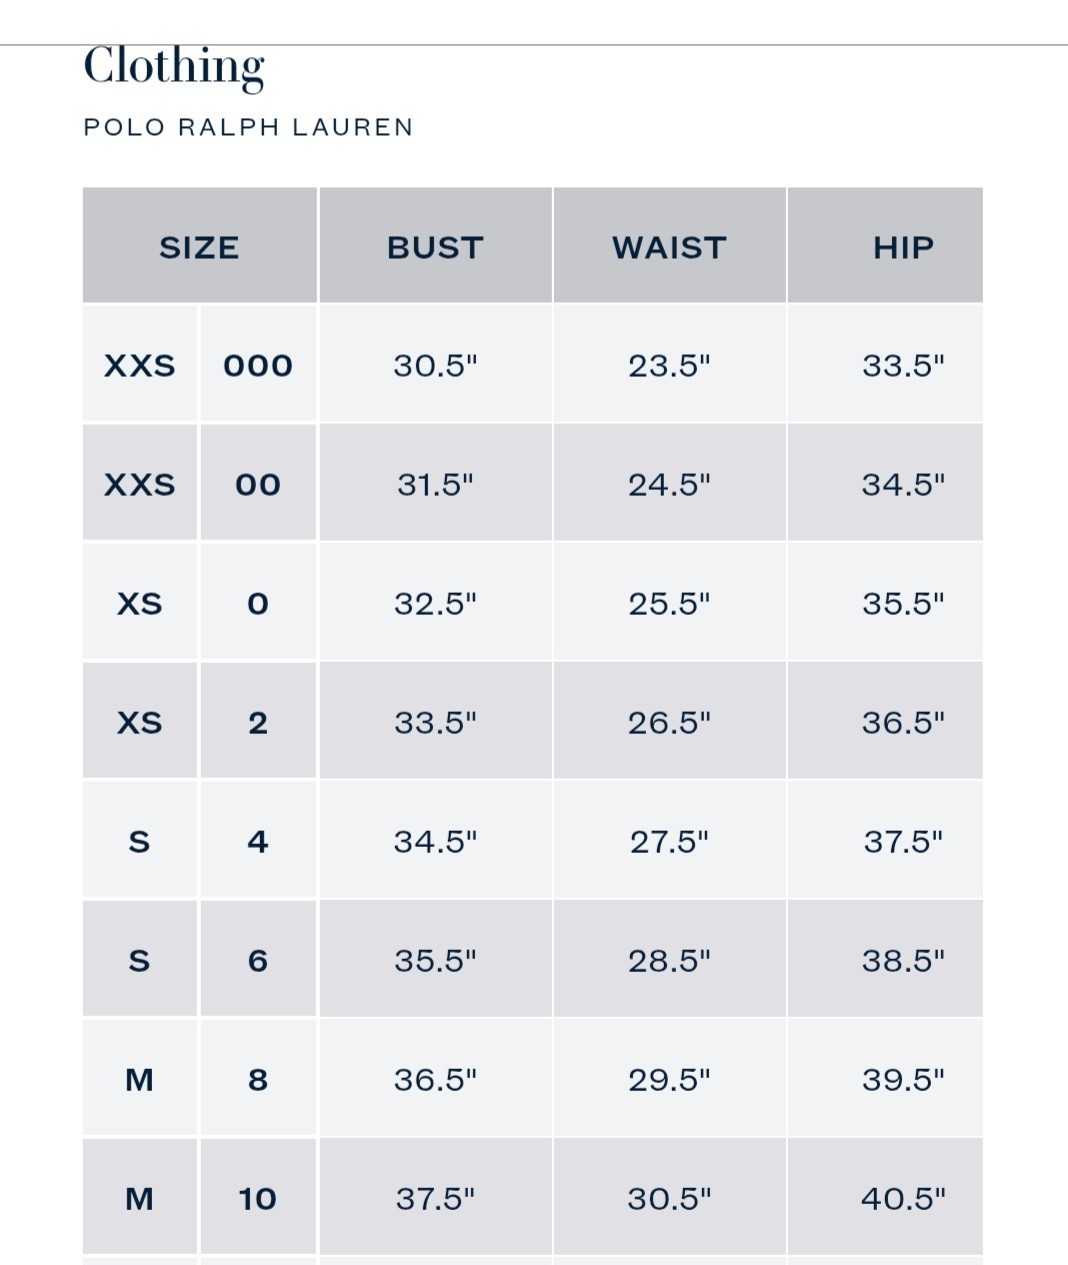The image size is (1068, 1265).
Task: Click the 000 size cell
Action: click(258, 365)
